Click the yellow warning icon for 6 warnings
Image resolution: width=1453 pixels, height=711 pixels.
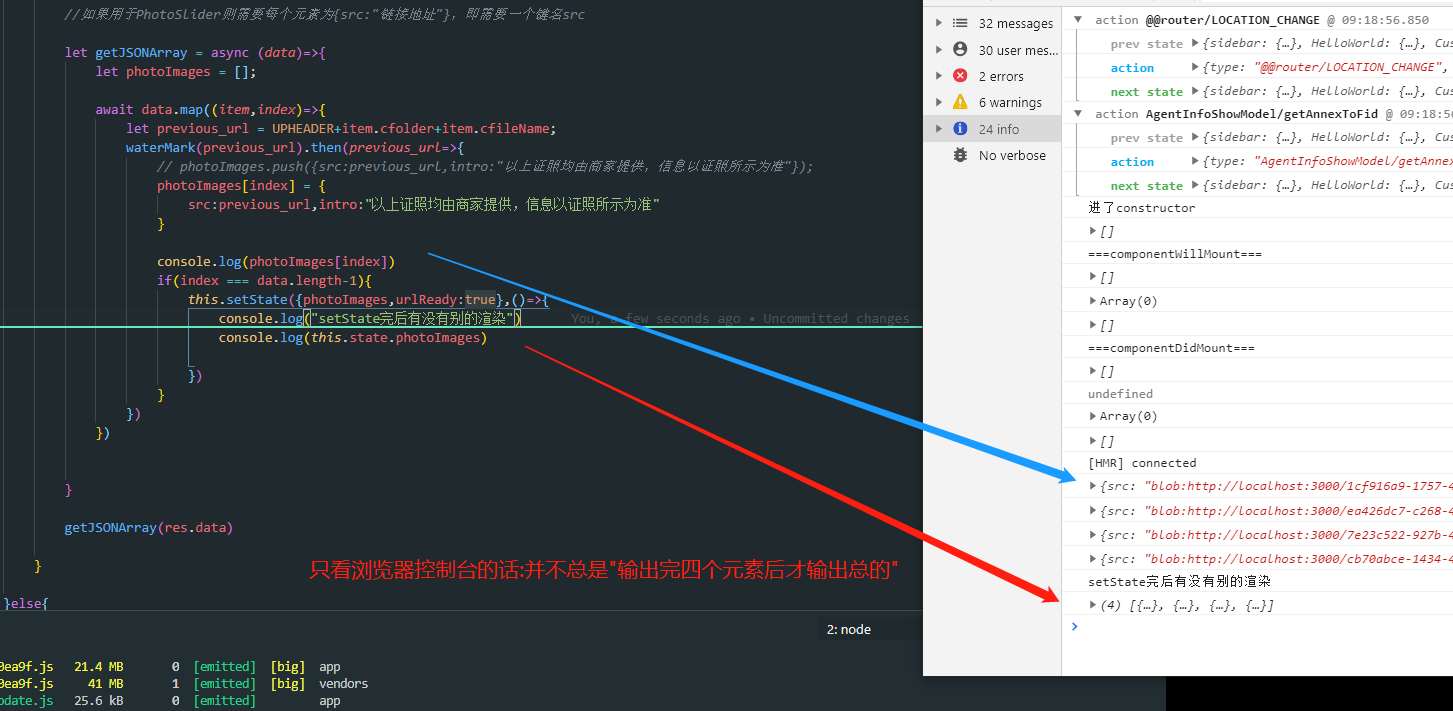[x=960, y=102]
